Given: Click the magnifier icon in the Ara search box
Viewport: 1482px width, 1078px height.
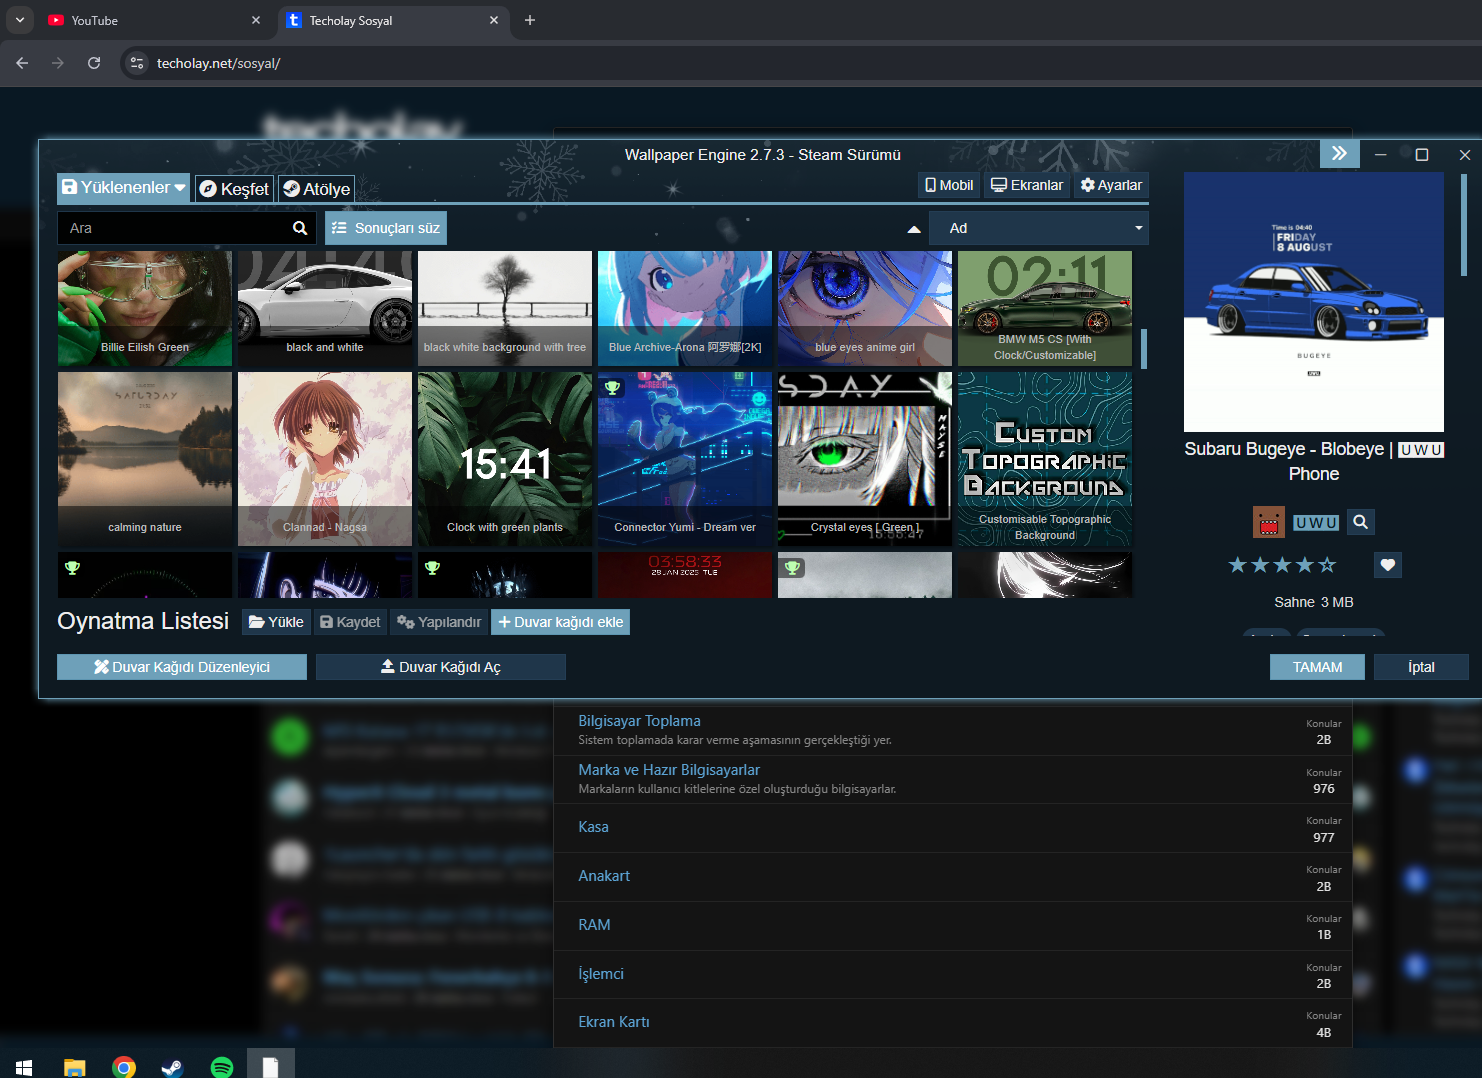Looking at the screenshot, I should click(300, 228).
